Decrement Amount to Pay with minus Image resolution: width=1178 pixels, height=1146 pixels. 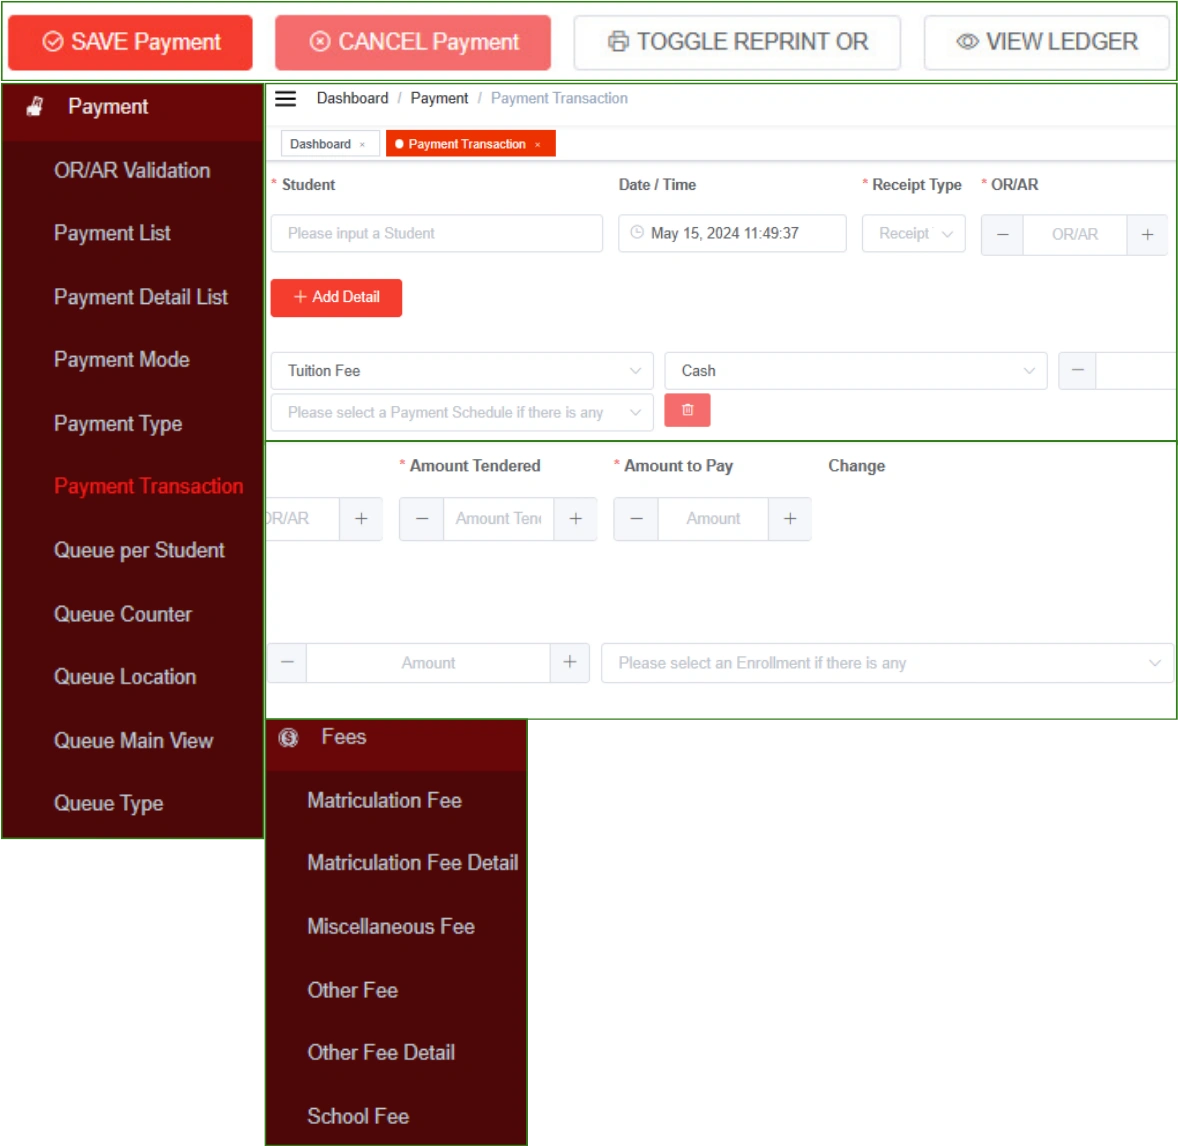click(x=636, y=518)
